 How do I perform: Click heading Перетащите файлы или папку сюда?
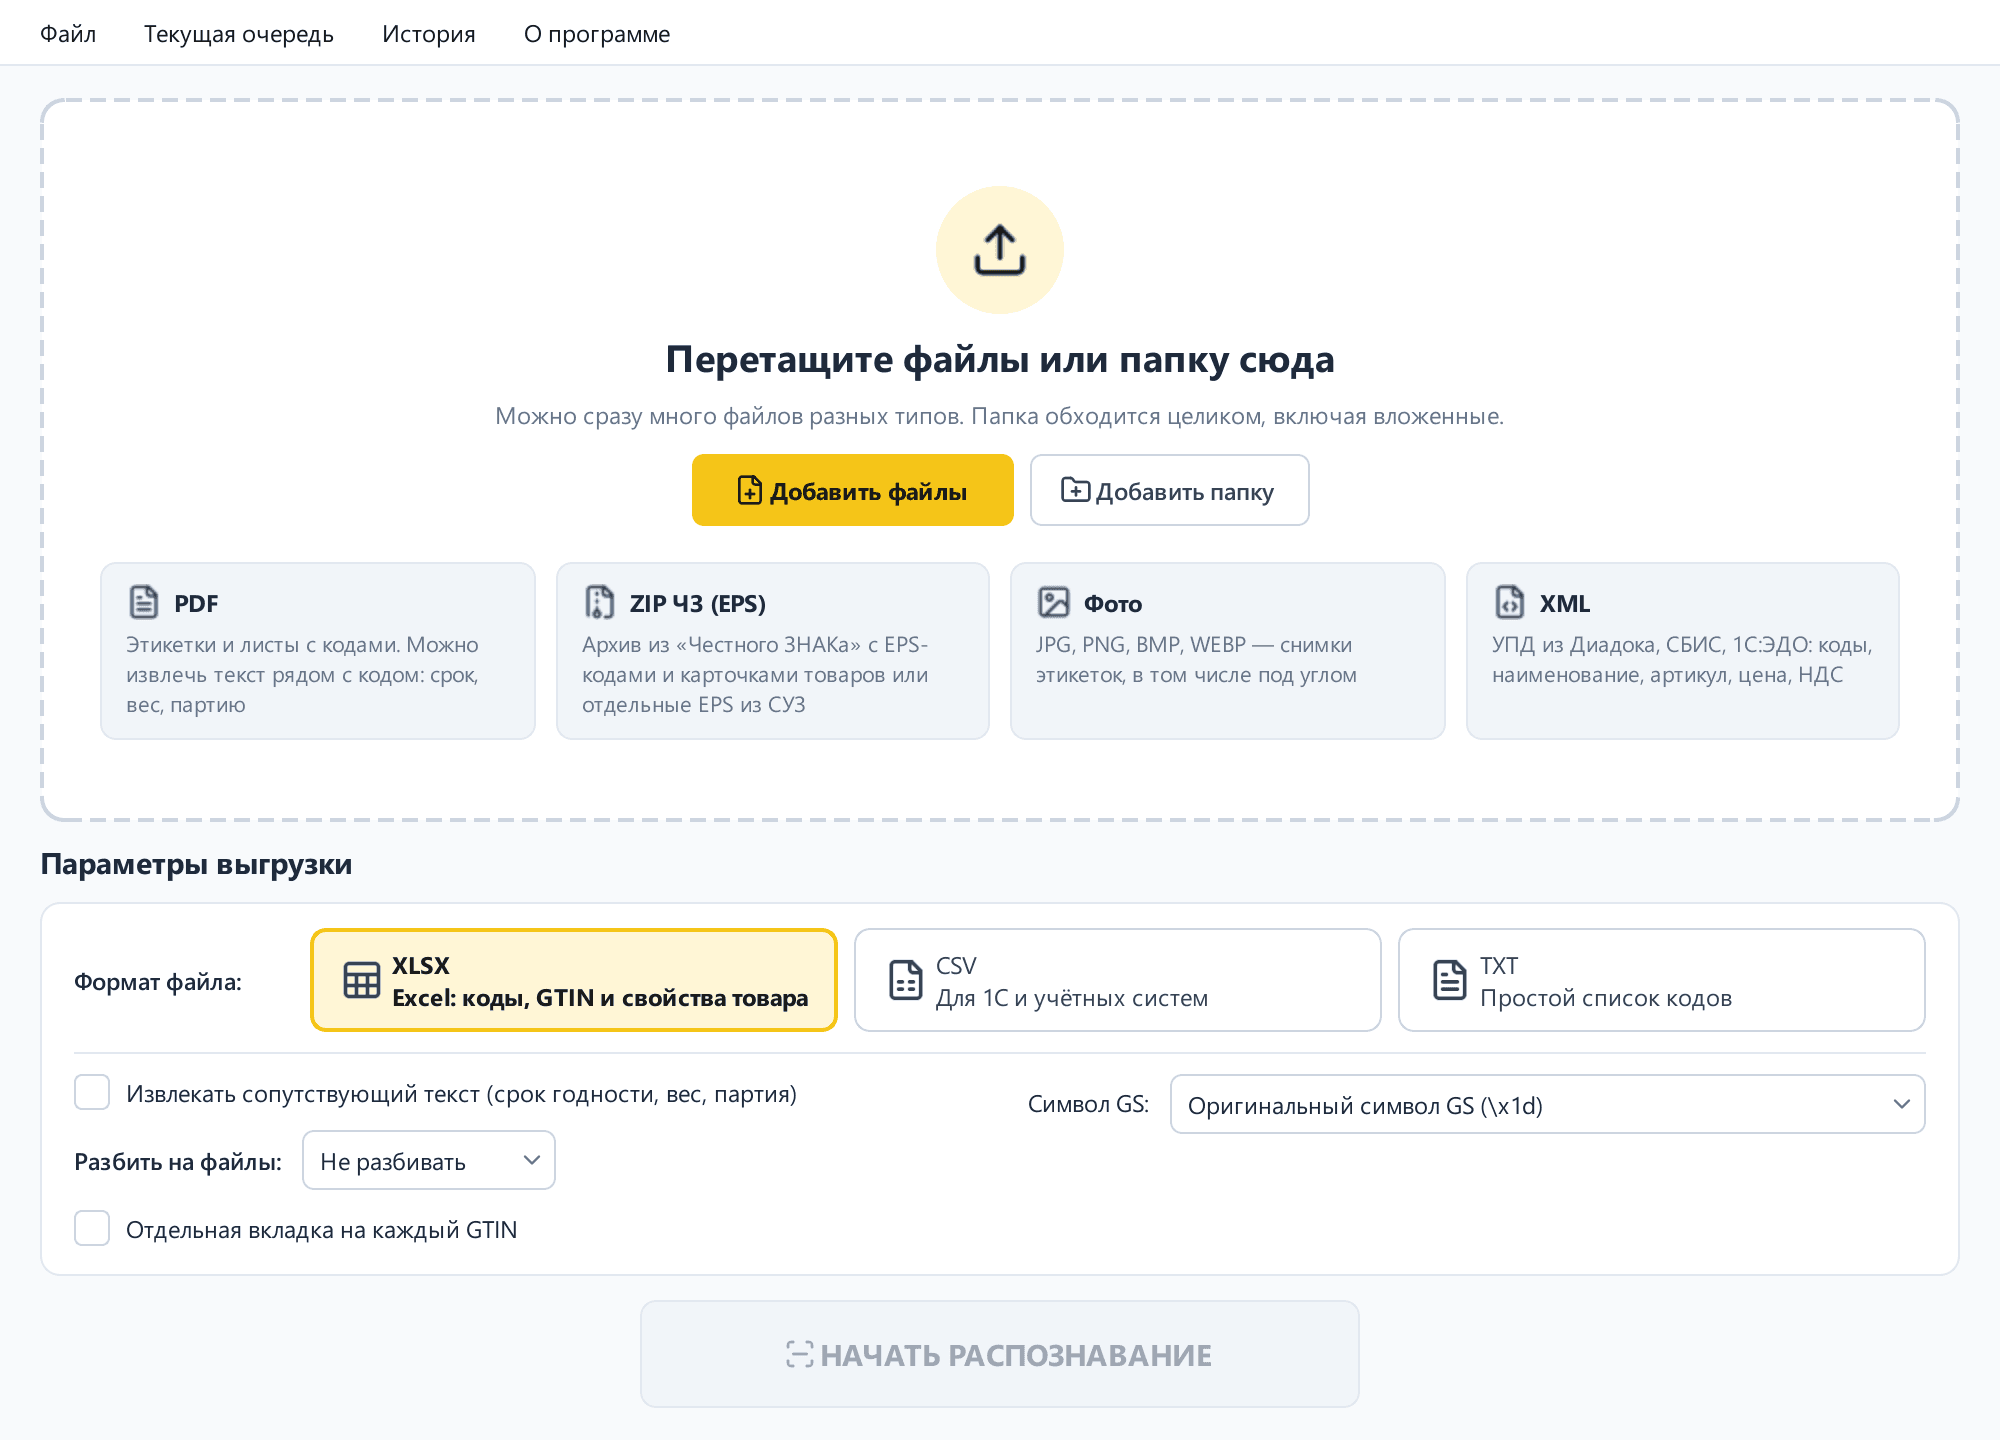[1000, 359]
